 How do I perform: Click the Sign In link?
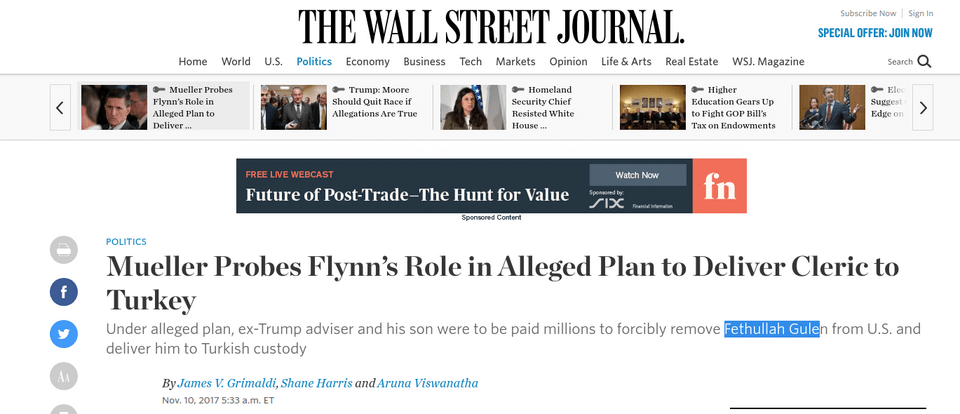coord(921,13)
